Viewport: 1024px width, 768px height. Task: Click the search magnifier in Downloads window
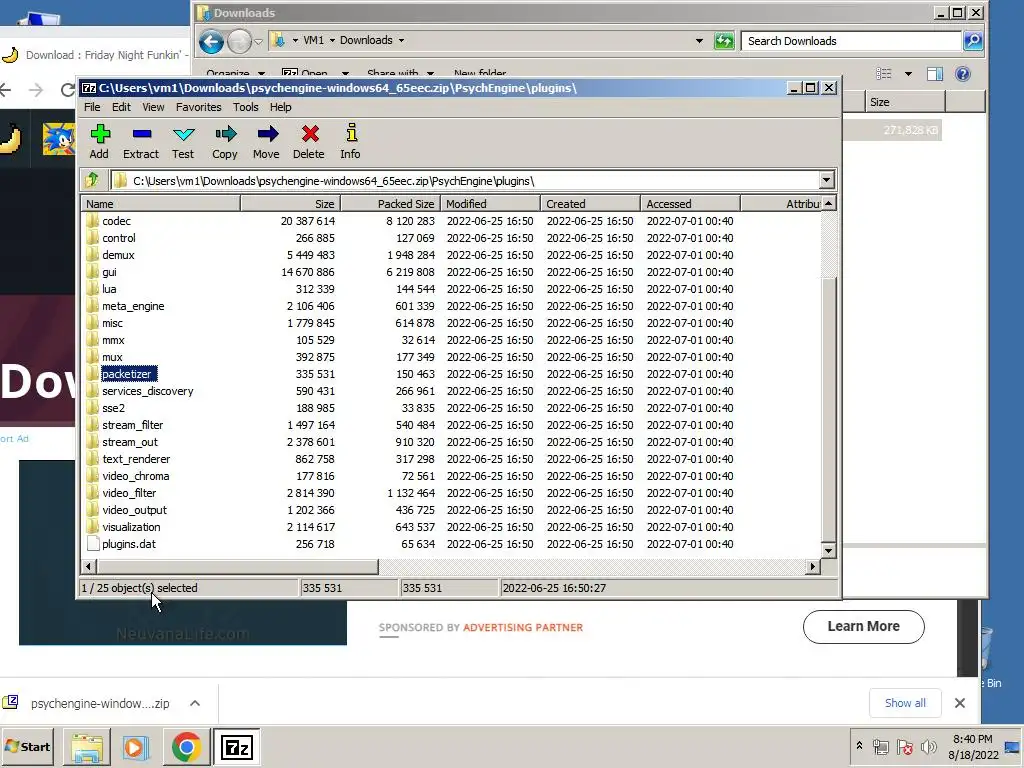[x=972, y=41]
